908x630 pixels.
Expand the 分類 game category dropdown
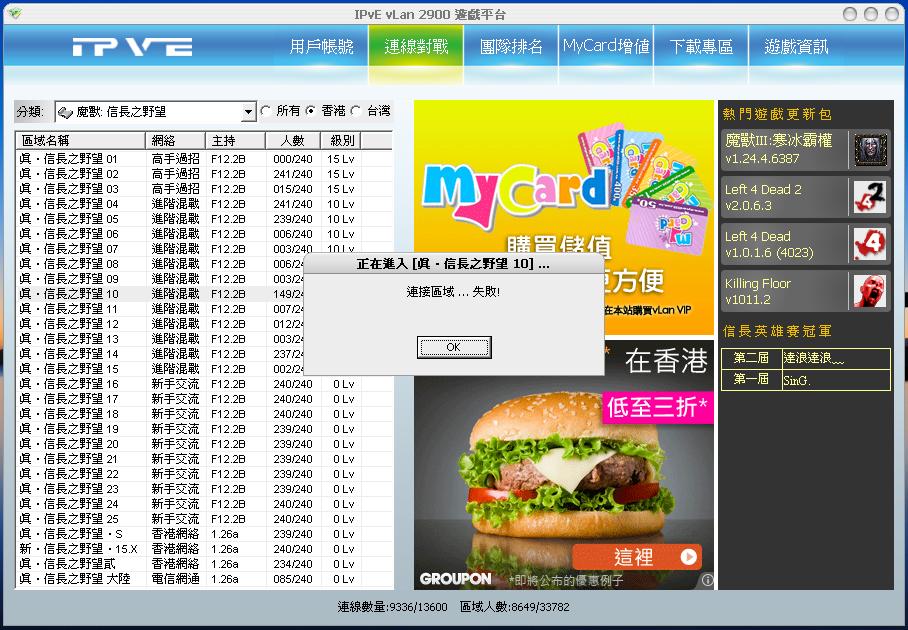click(x=248, y=111)
